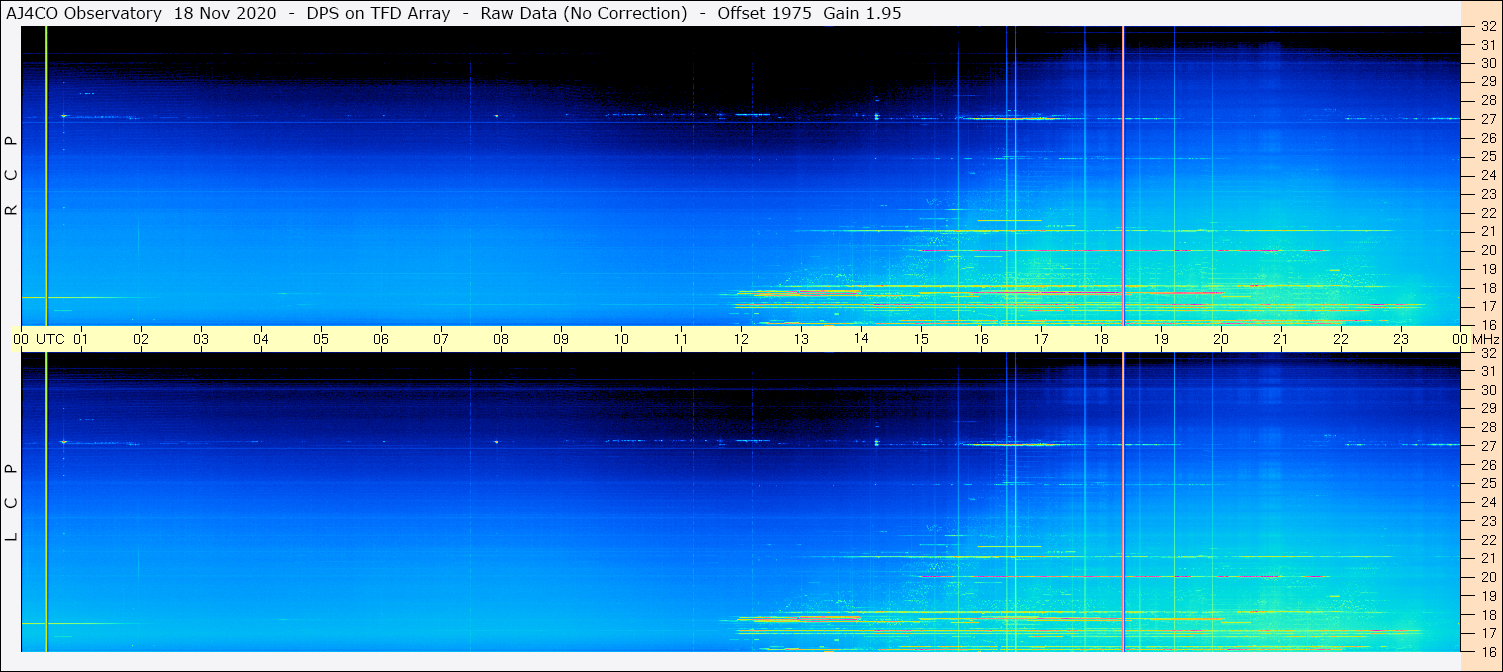Click the '15' hour label on the time axis

click(x=921, y=339)
